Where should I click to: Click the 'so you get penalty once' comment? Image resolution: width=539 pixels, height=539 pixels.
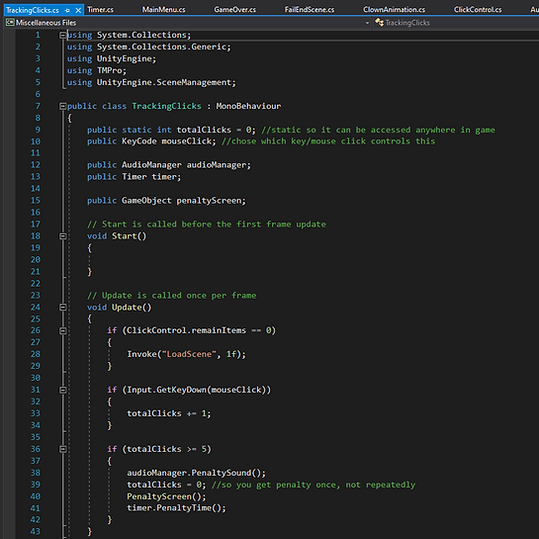click(x=313, y=485)
